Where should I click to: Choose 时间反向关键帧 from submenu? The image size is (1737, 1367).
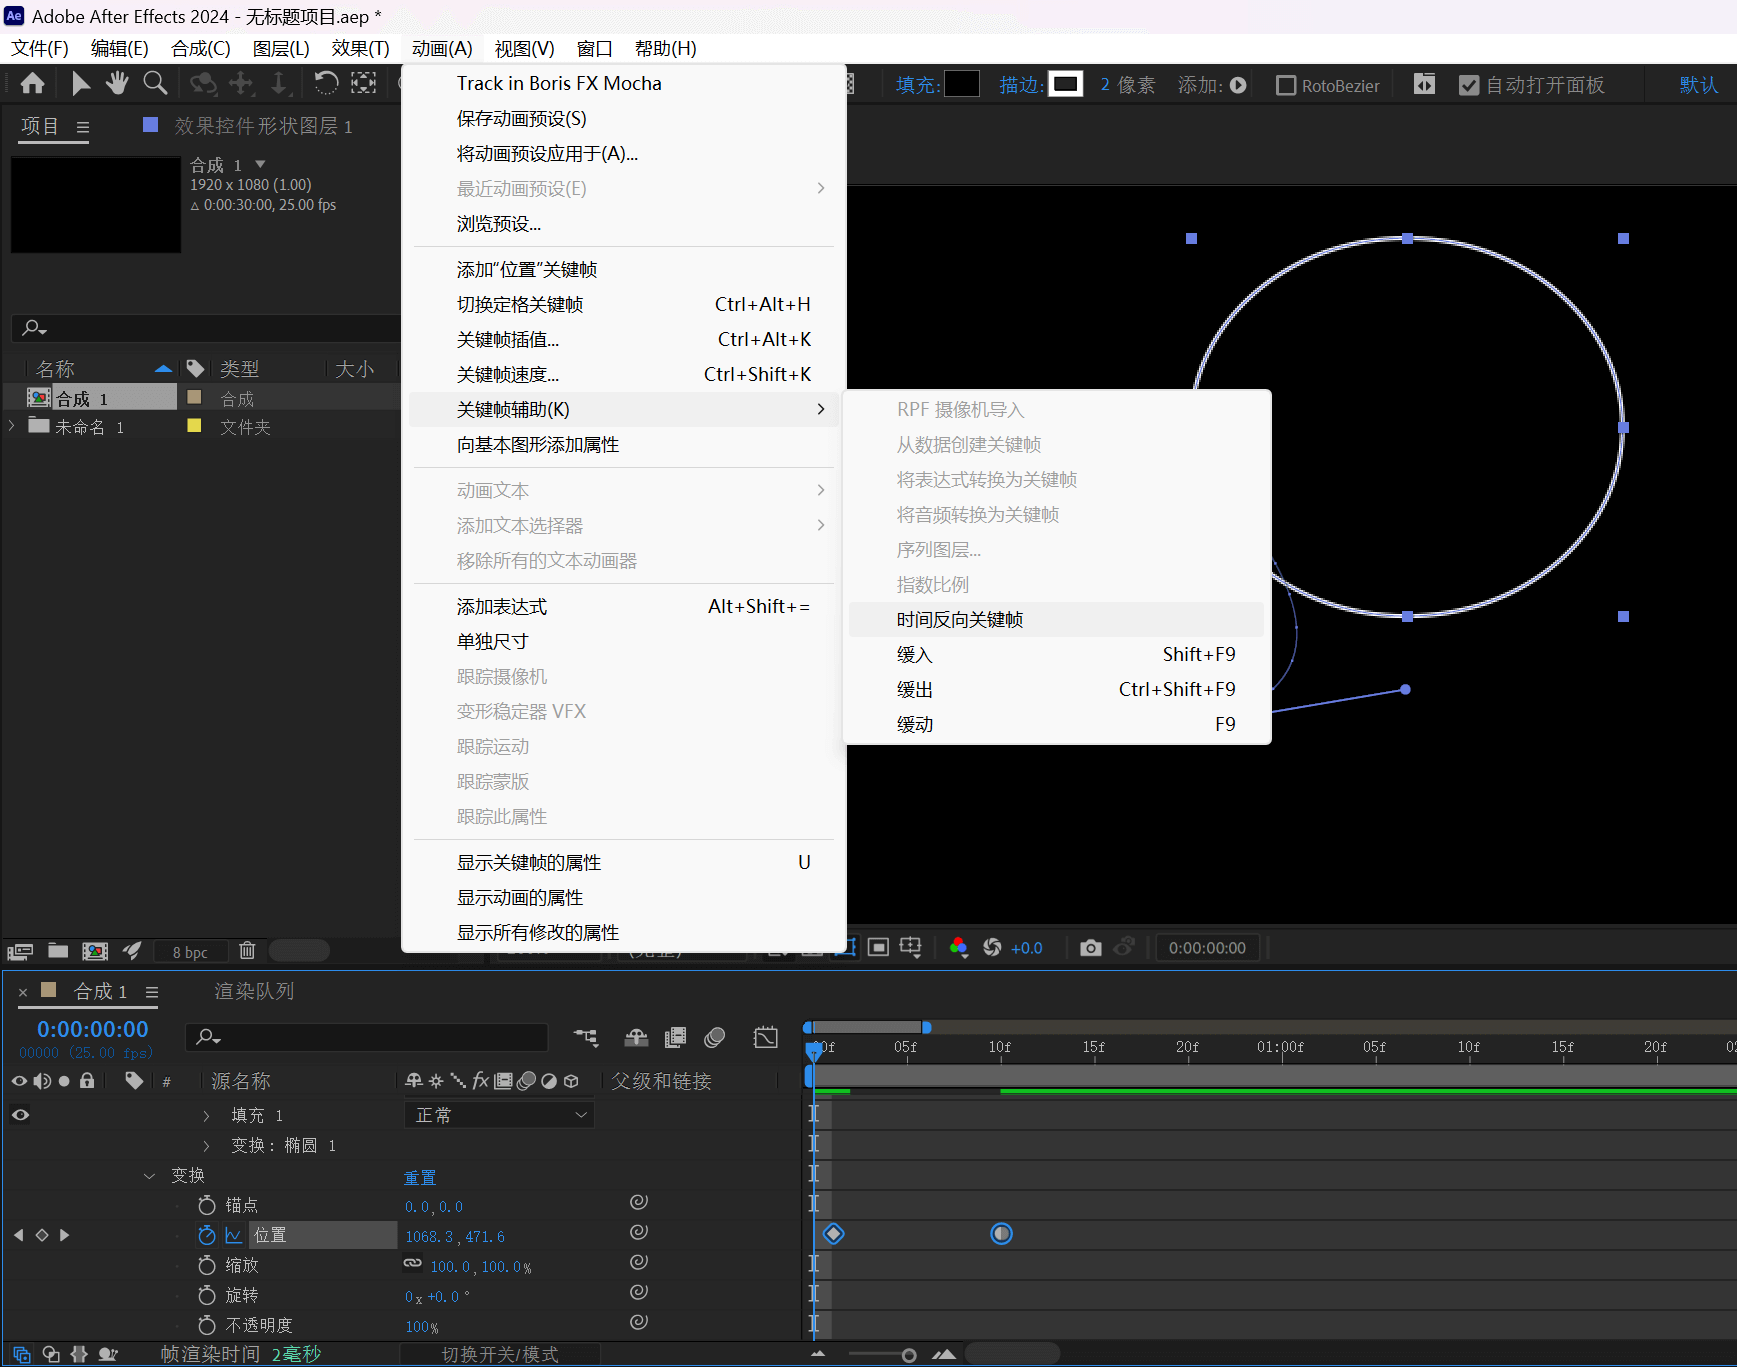point(1056,620)
